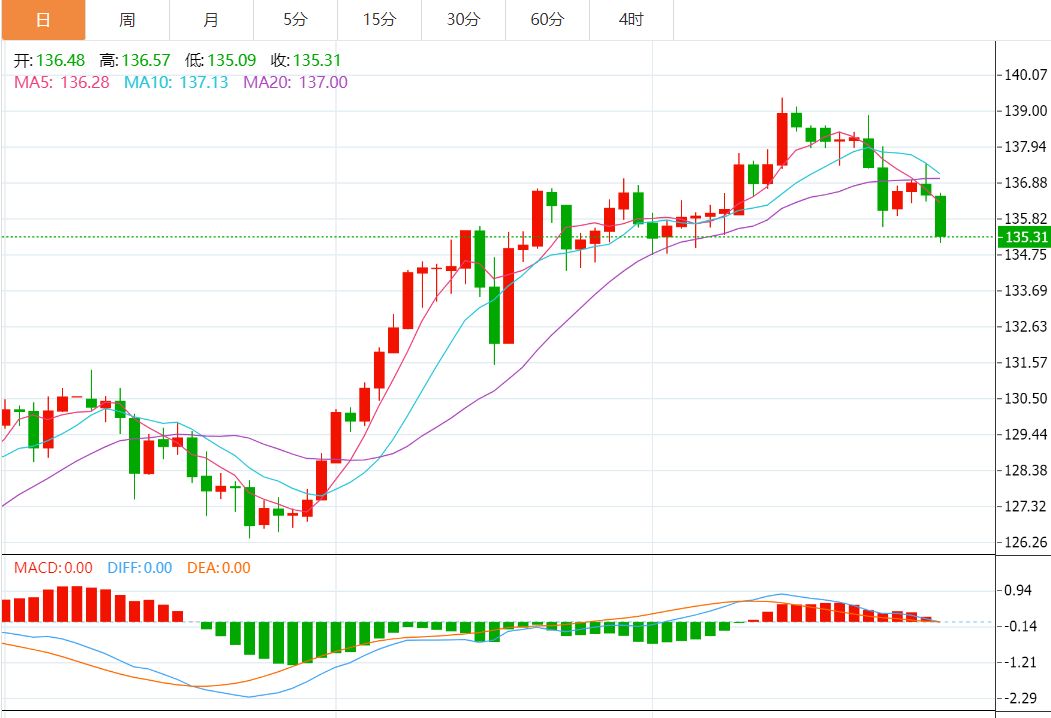Screen dimensions: 1051x718
Task: Click the -1.21 MACD axis label
Action: [1020, 662]
